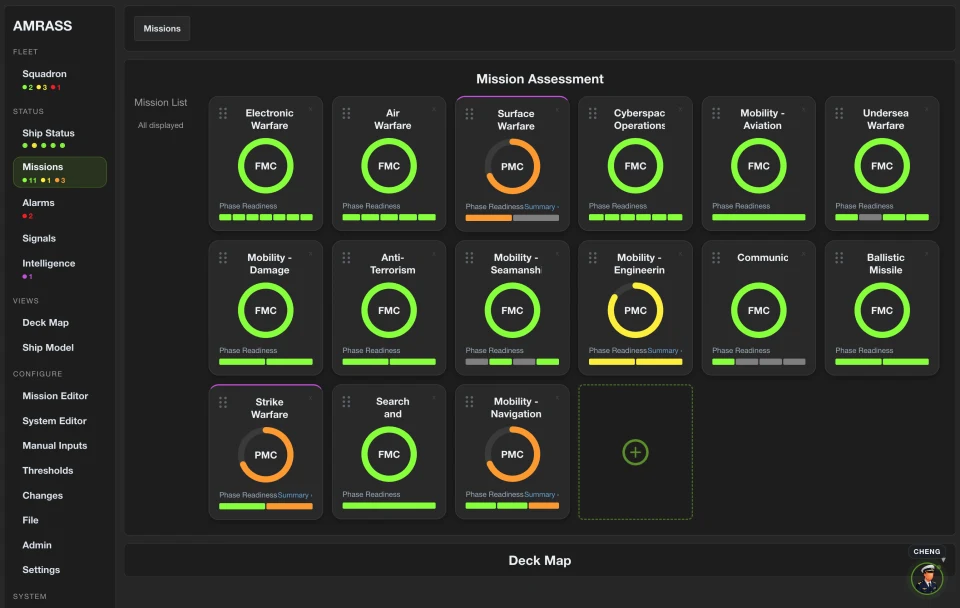This screenshot has width=960, height=608.
Task: Open the Mobility - Engineering Summary link
Action: (x=663, y=351)
